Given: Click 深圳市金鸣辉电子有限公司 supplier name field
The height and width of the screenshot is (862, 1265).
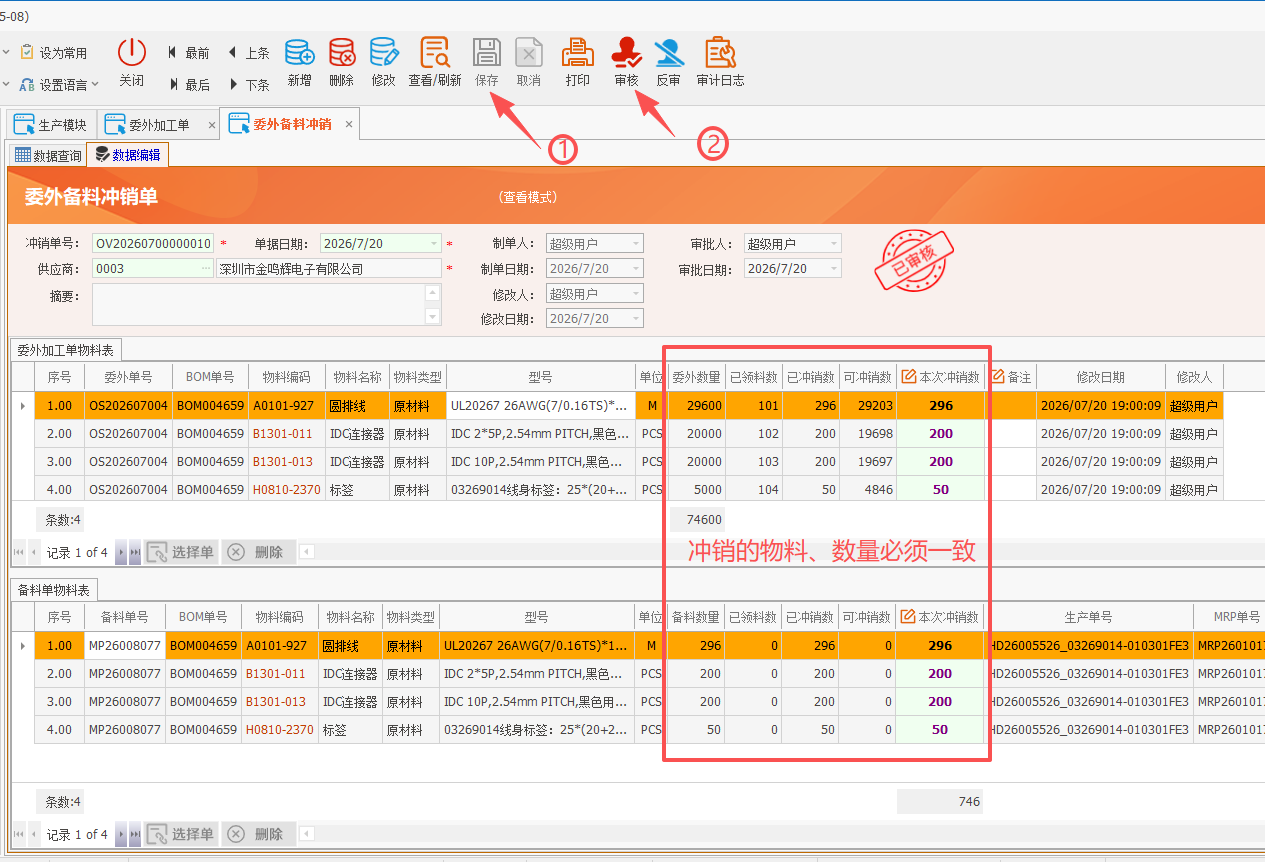Looking at the screenshot, I should [328, 268].
